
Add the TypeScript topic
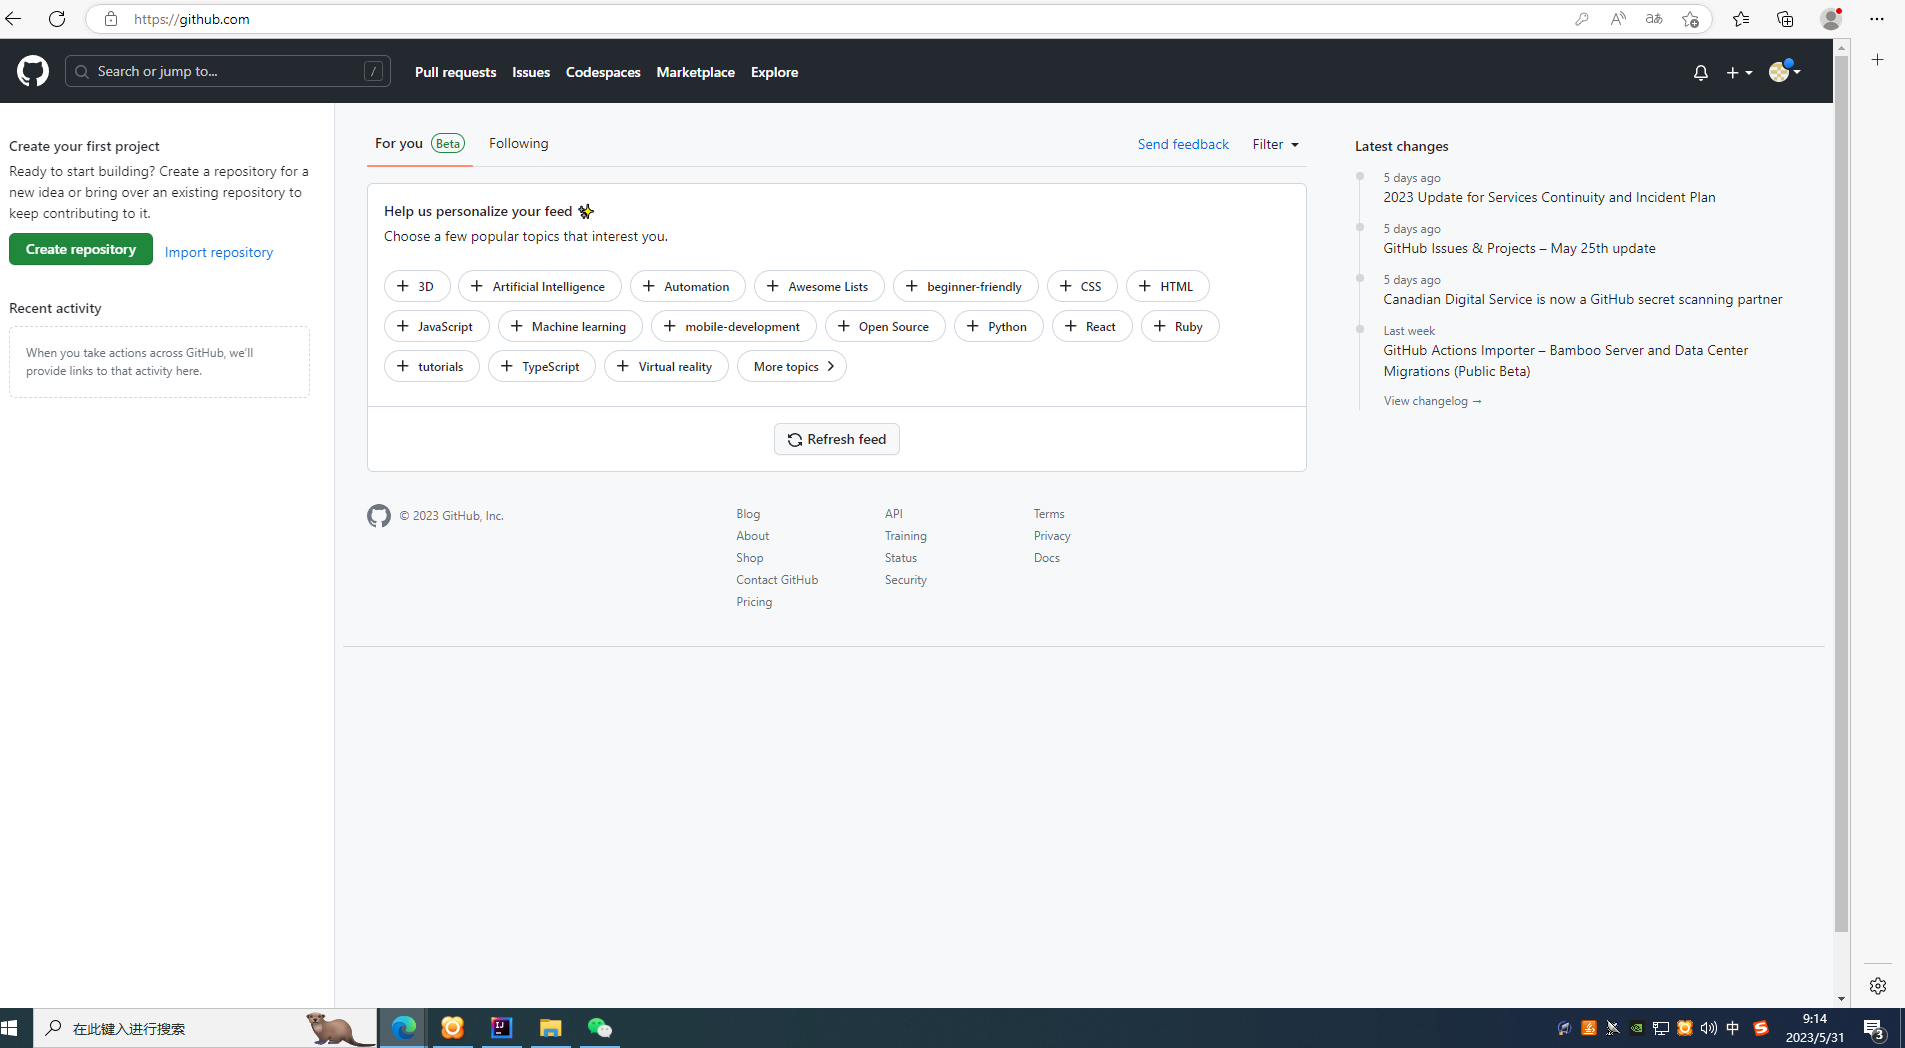click(x=542, y=366)
